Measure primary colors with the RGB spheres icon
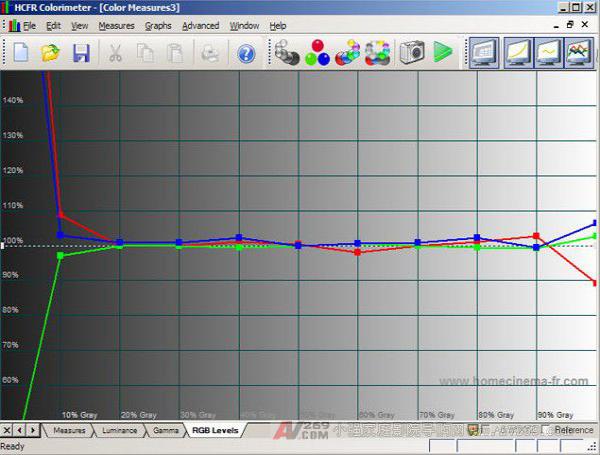The width and height of the screenshot is (600, 455). coord(318,52)
